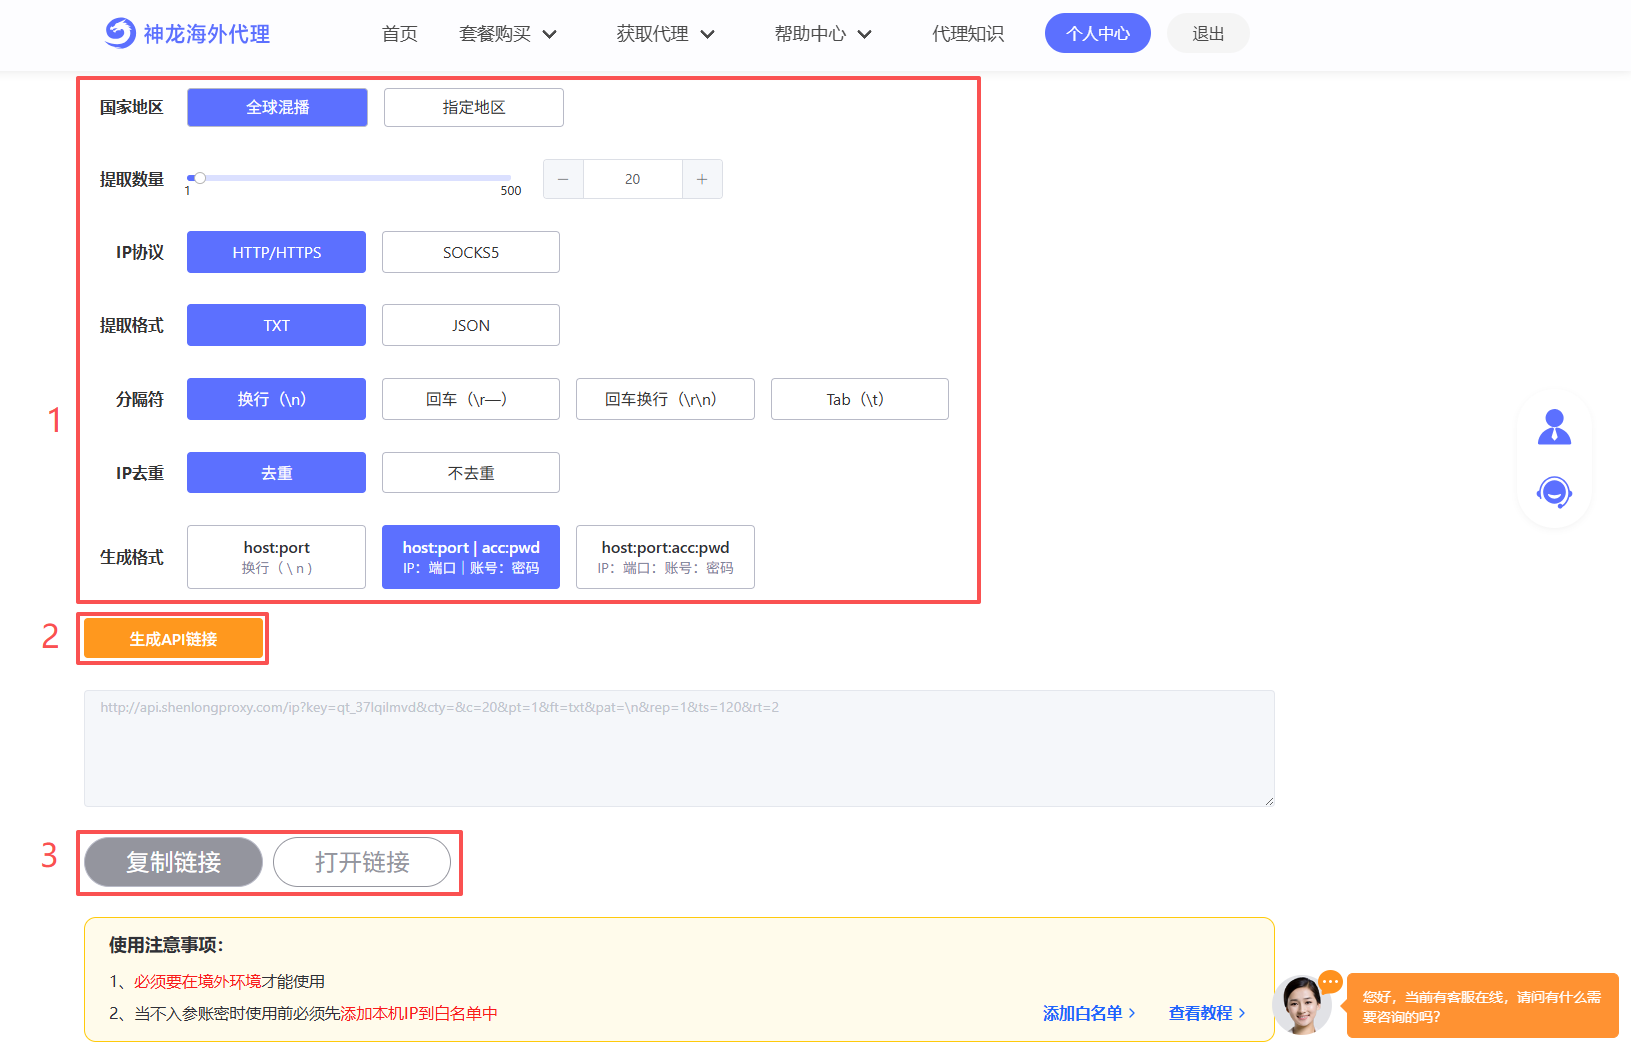Expand the 套餐购买 dropdown menu
This screenshot has width=1631, height=1056.
coord(507,34)
